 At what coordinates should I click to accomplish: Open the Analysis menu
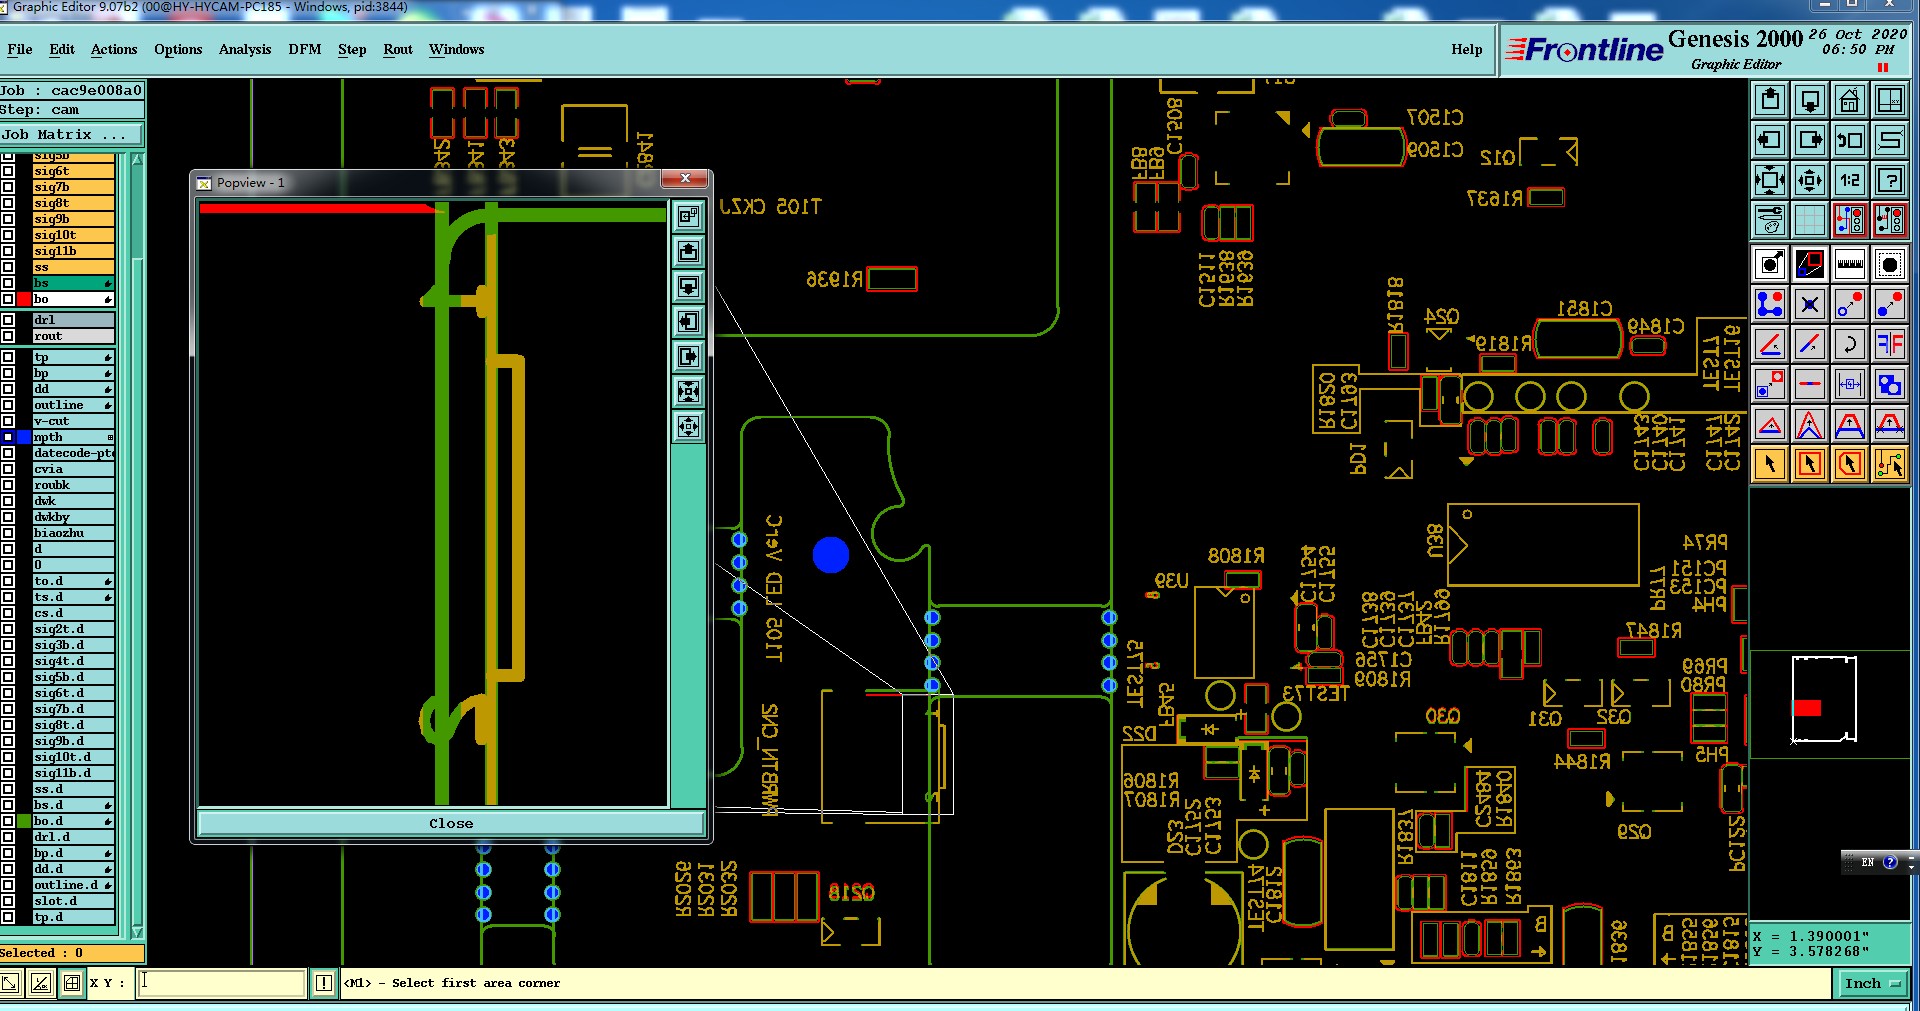(x=245, y=49)
